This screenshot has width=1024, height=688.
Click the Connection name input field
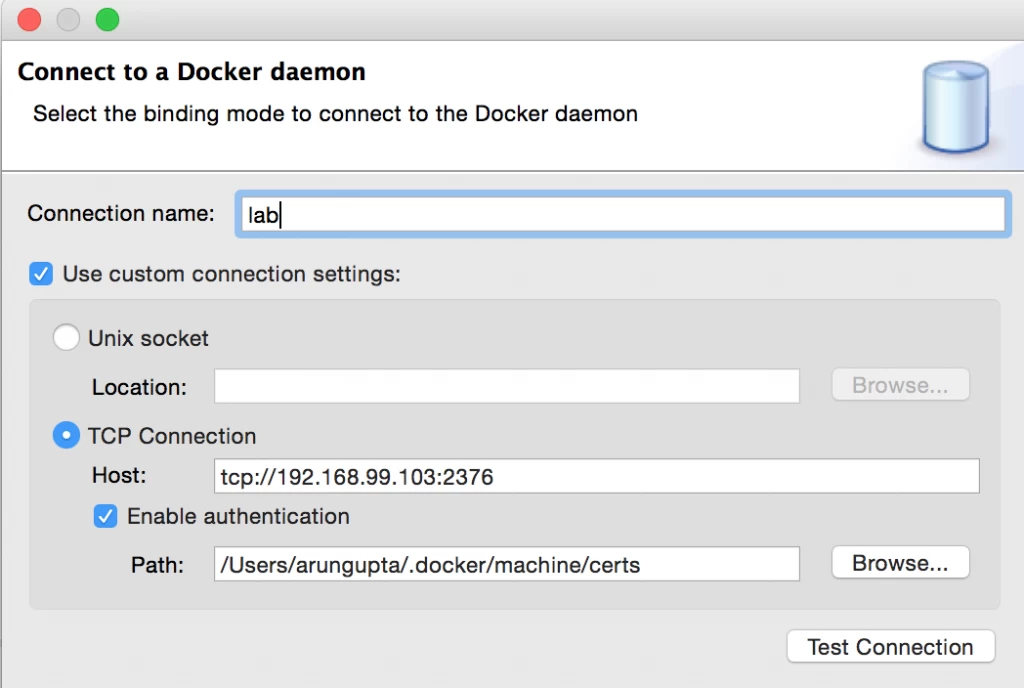click(623, 214)
